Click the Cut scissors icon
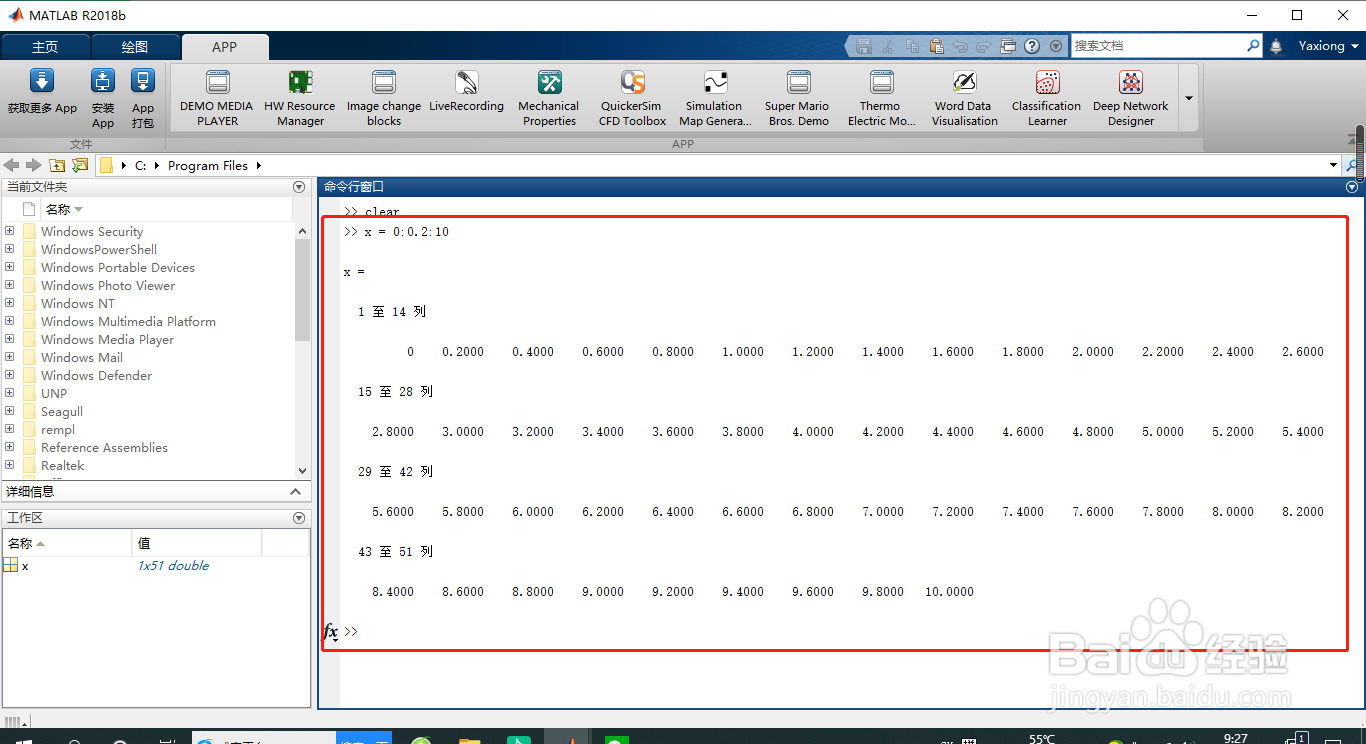Screen dimensions: 1366x744 pyautogui.click(x=888, y=46)
